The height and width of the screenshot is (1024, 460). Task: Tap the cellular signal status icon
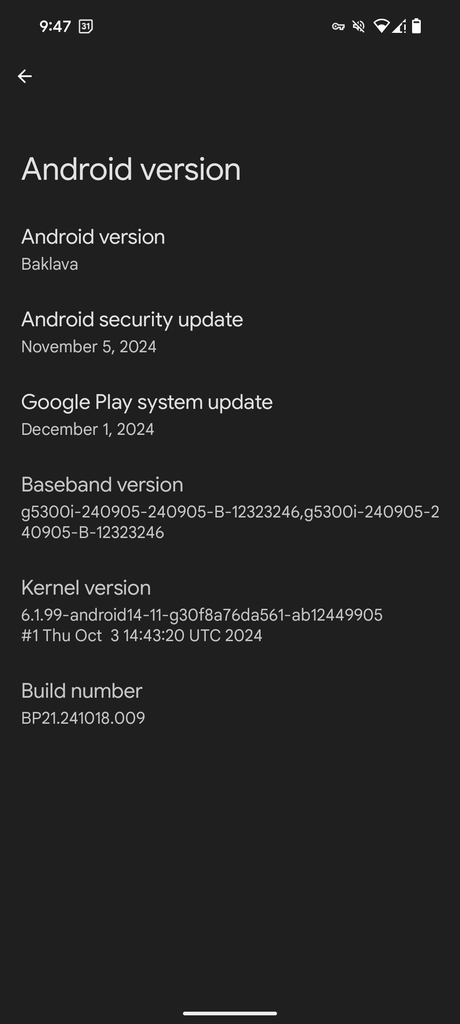pos(399,26)
